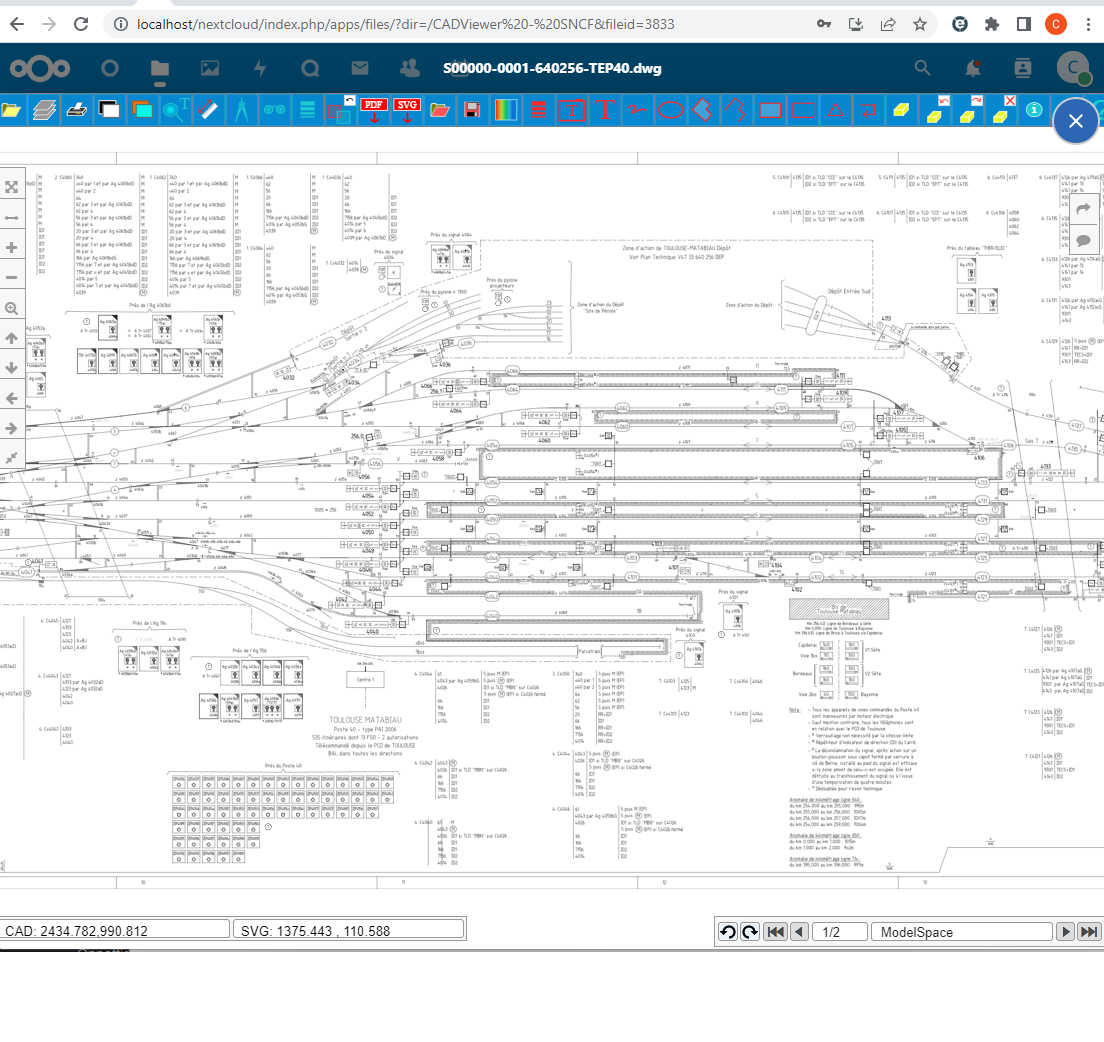This screenshot has width=1104, height=1042.
Task: Show Nextcloud notifications bell
Action: [x=973, y=68]
